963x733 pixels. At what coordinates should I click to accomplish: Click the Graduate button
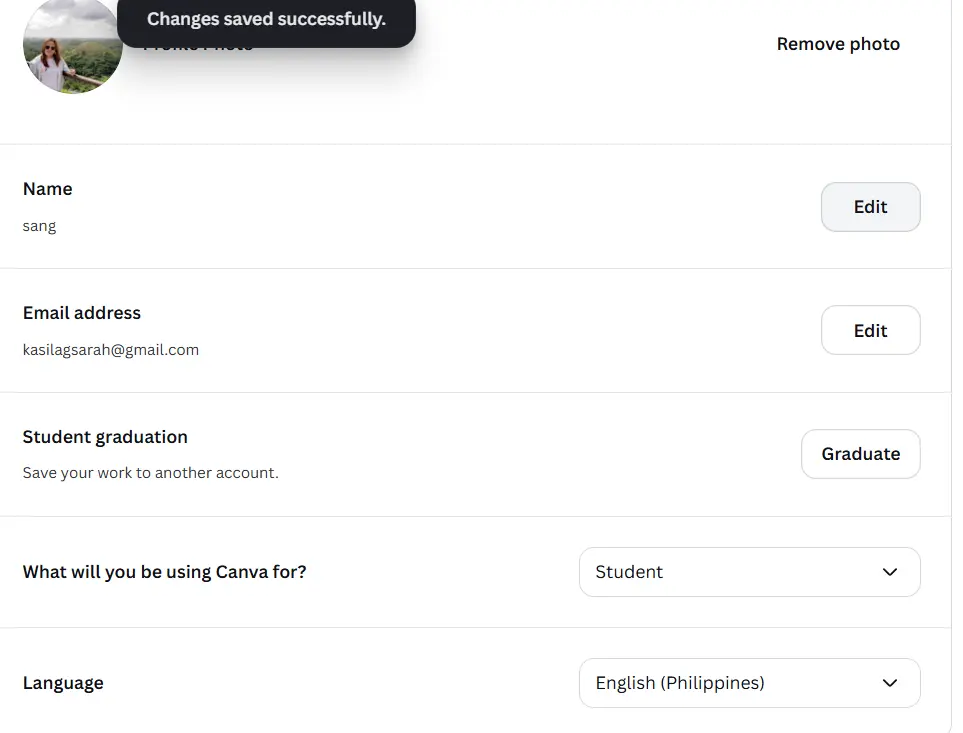860,454
